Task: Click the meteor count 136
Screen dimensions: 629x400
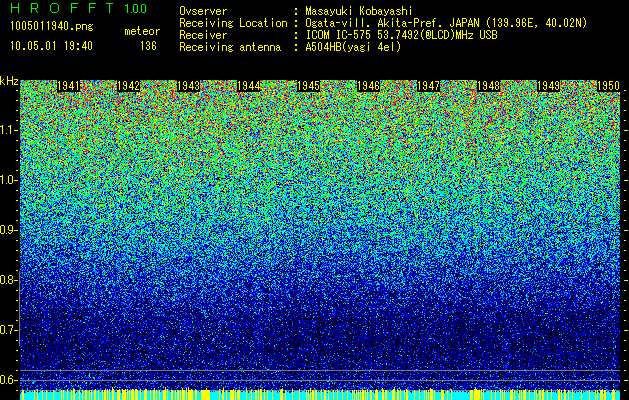Action: (x=148, y=46)
